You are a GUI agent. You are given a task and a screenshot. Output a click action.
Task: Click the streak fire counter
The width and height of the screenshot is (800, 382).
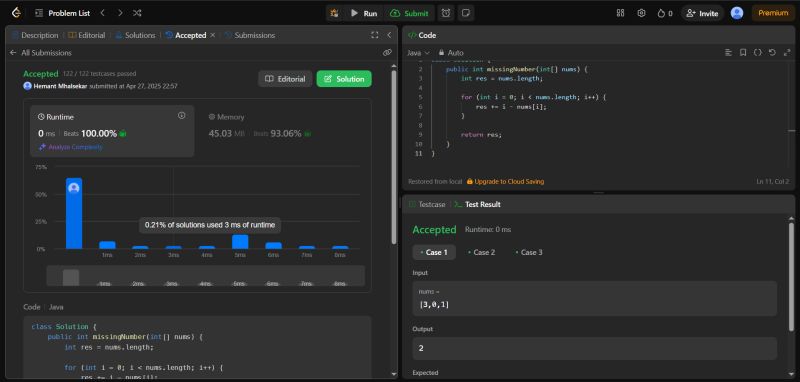pos(665,13)
